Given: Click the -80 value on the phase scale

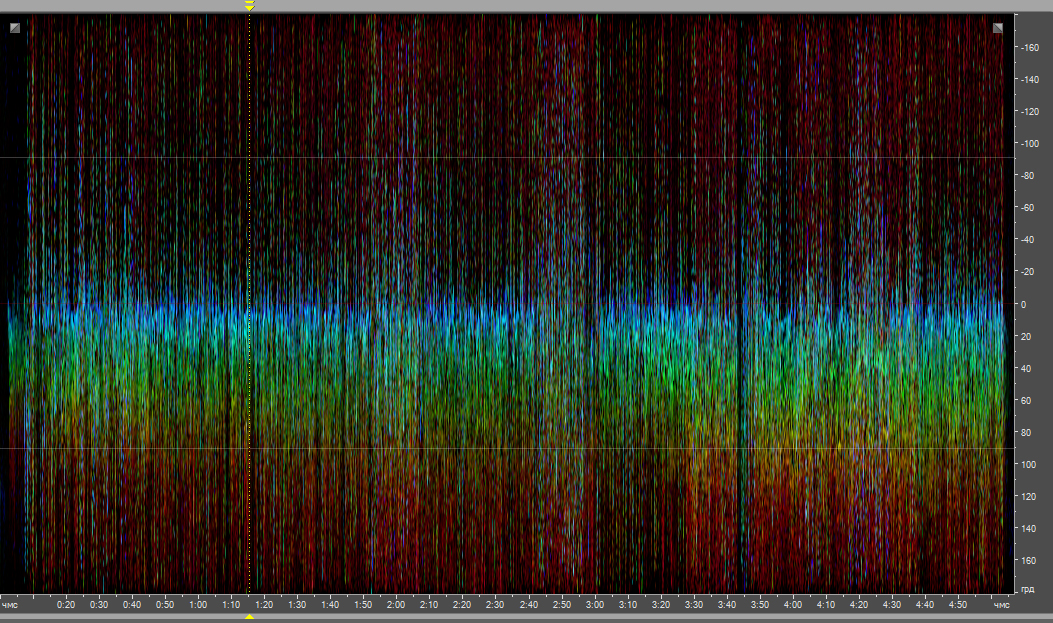Looking at the screenshot, I should pyautogui.click(x=1027, y=176).
